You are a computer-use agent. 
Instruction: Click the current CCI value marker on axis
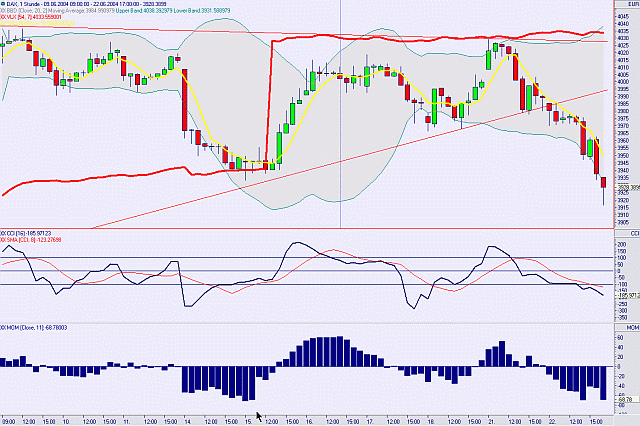[x=626, y=294]
